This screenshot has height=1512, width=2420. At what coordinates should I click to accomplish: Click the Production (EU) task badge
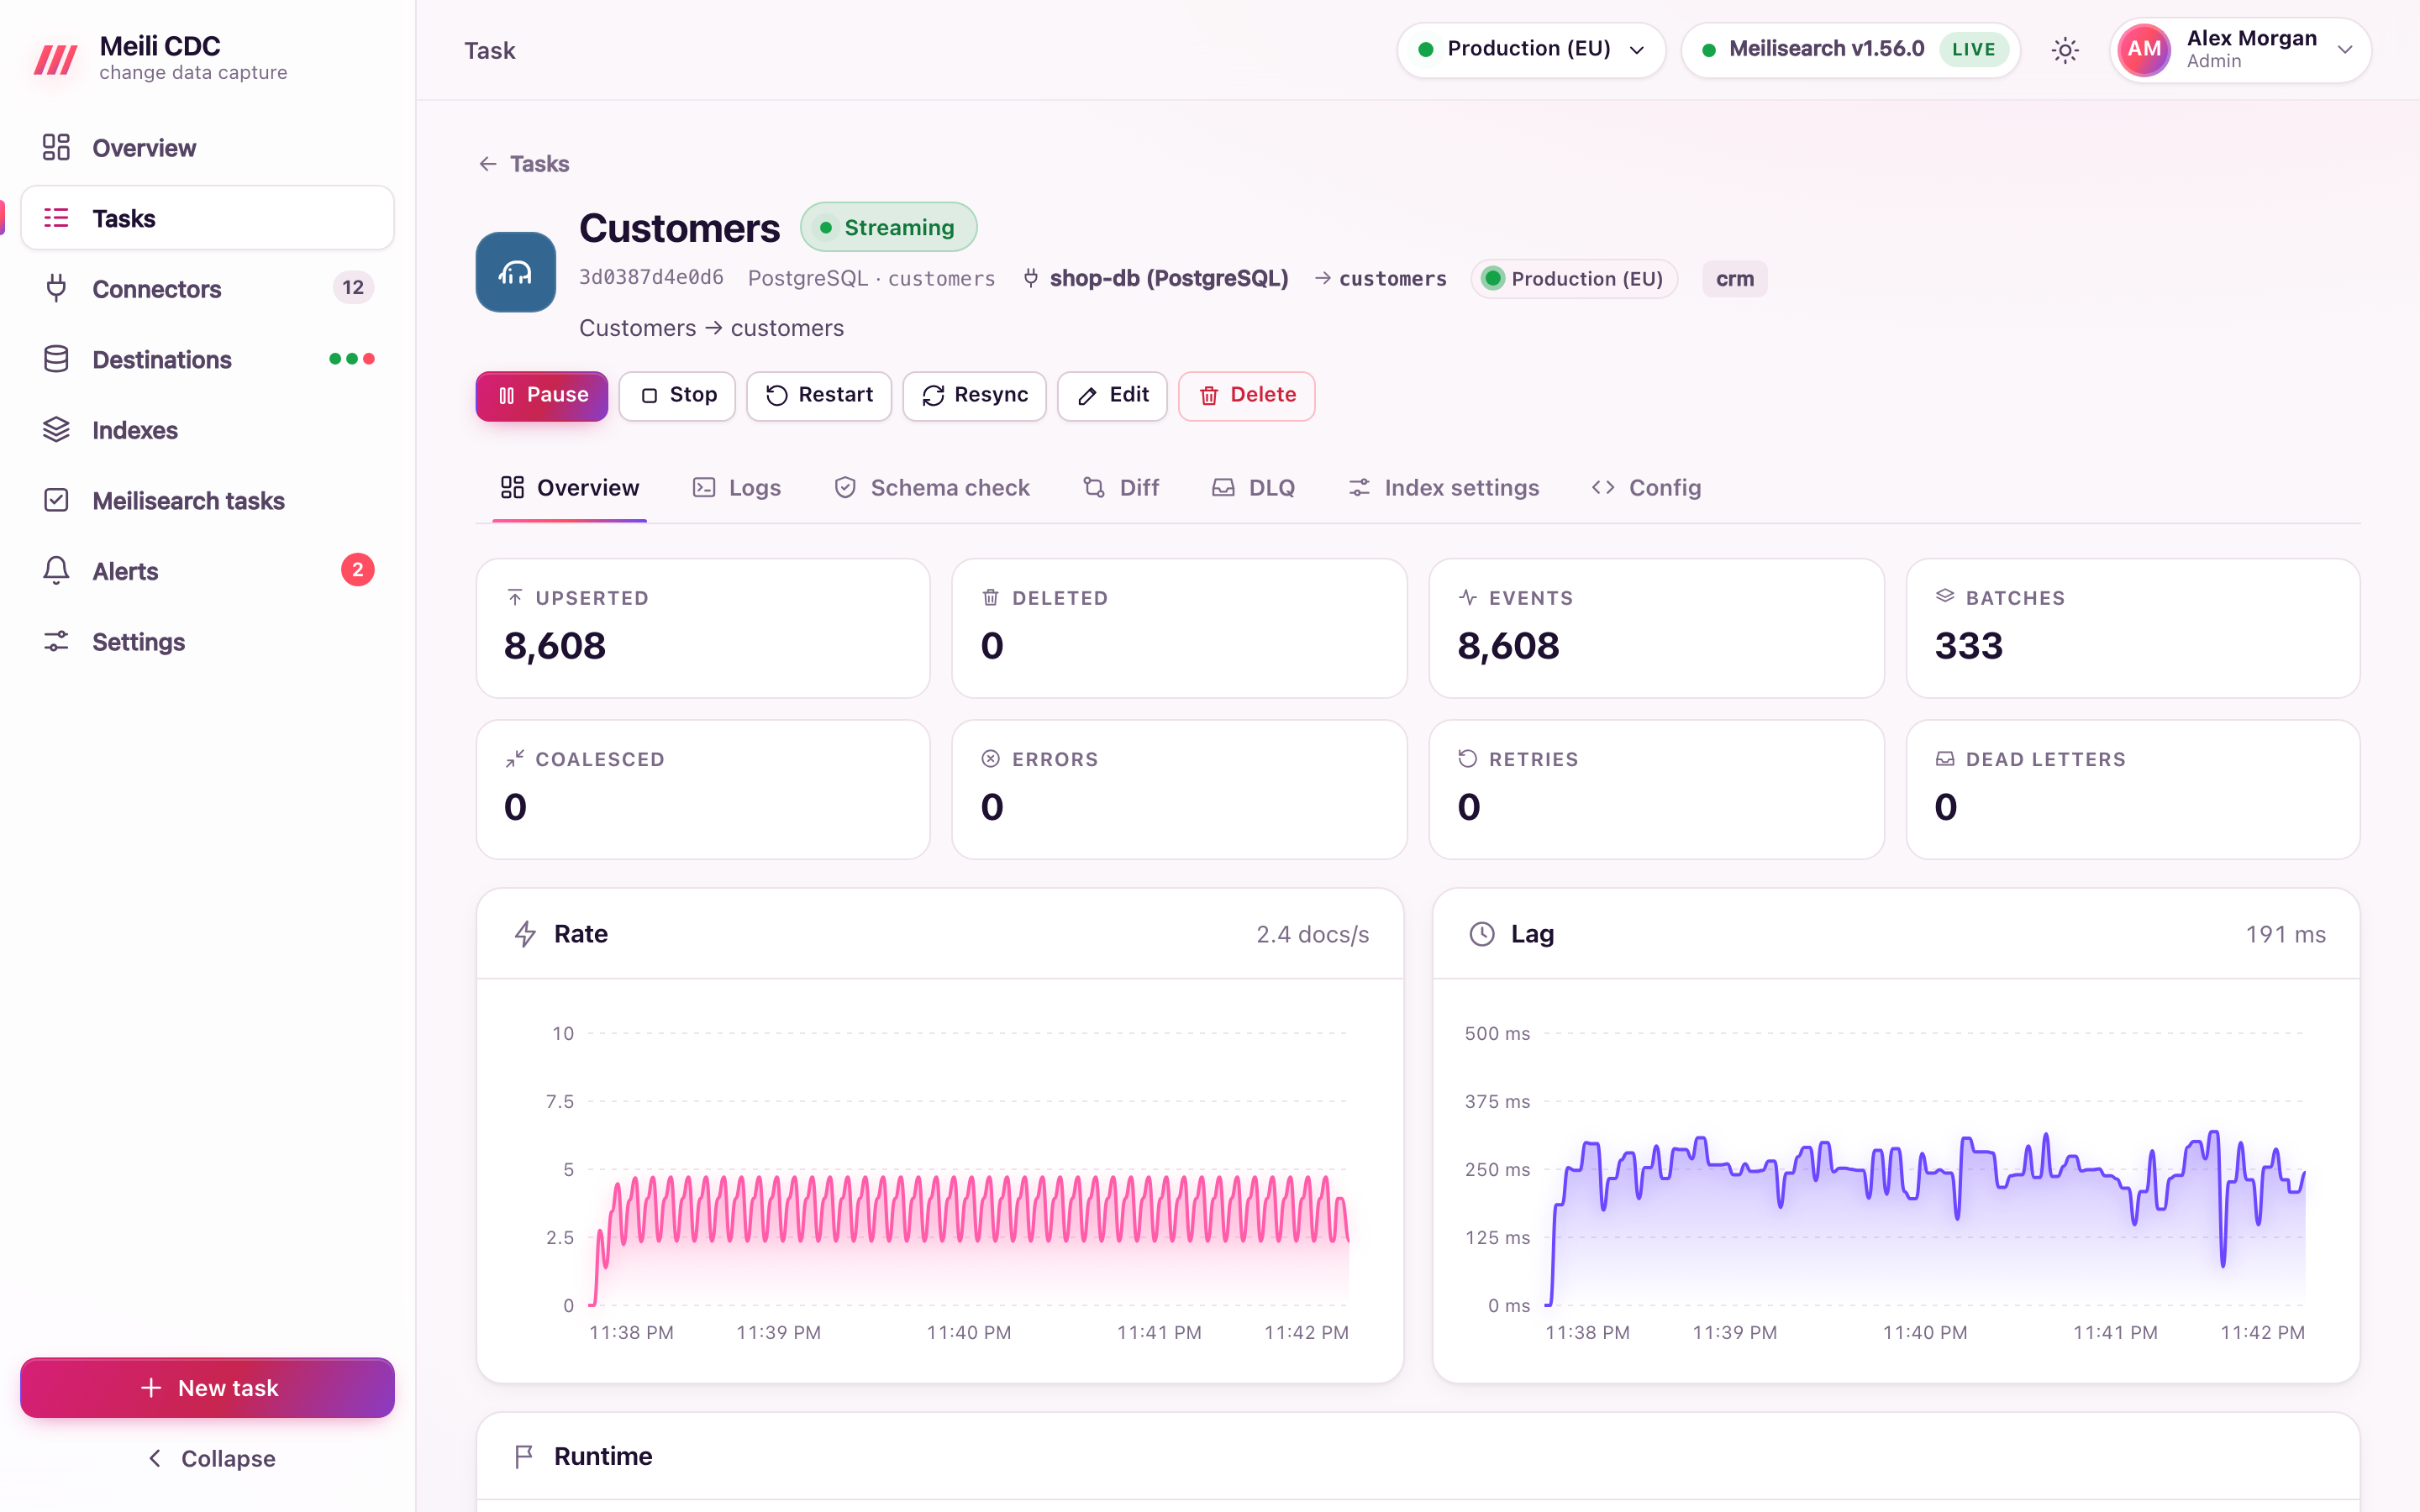tap(1574, 279)
